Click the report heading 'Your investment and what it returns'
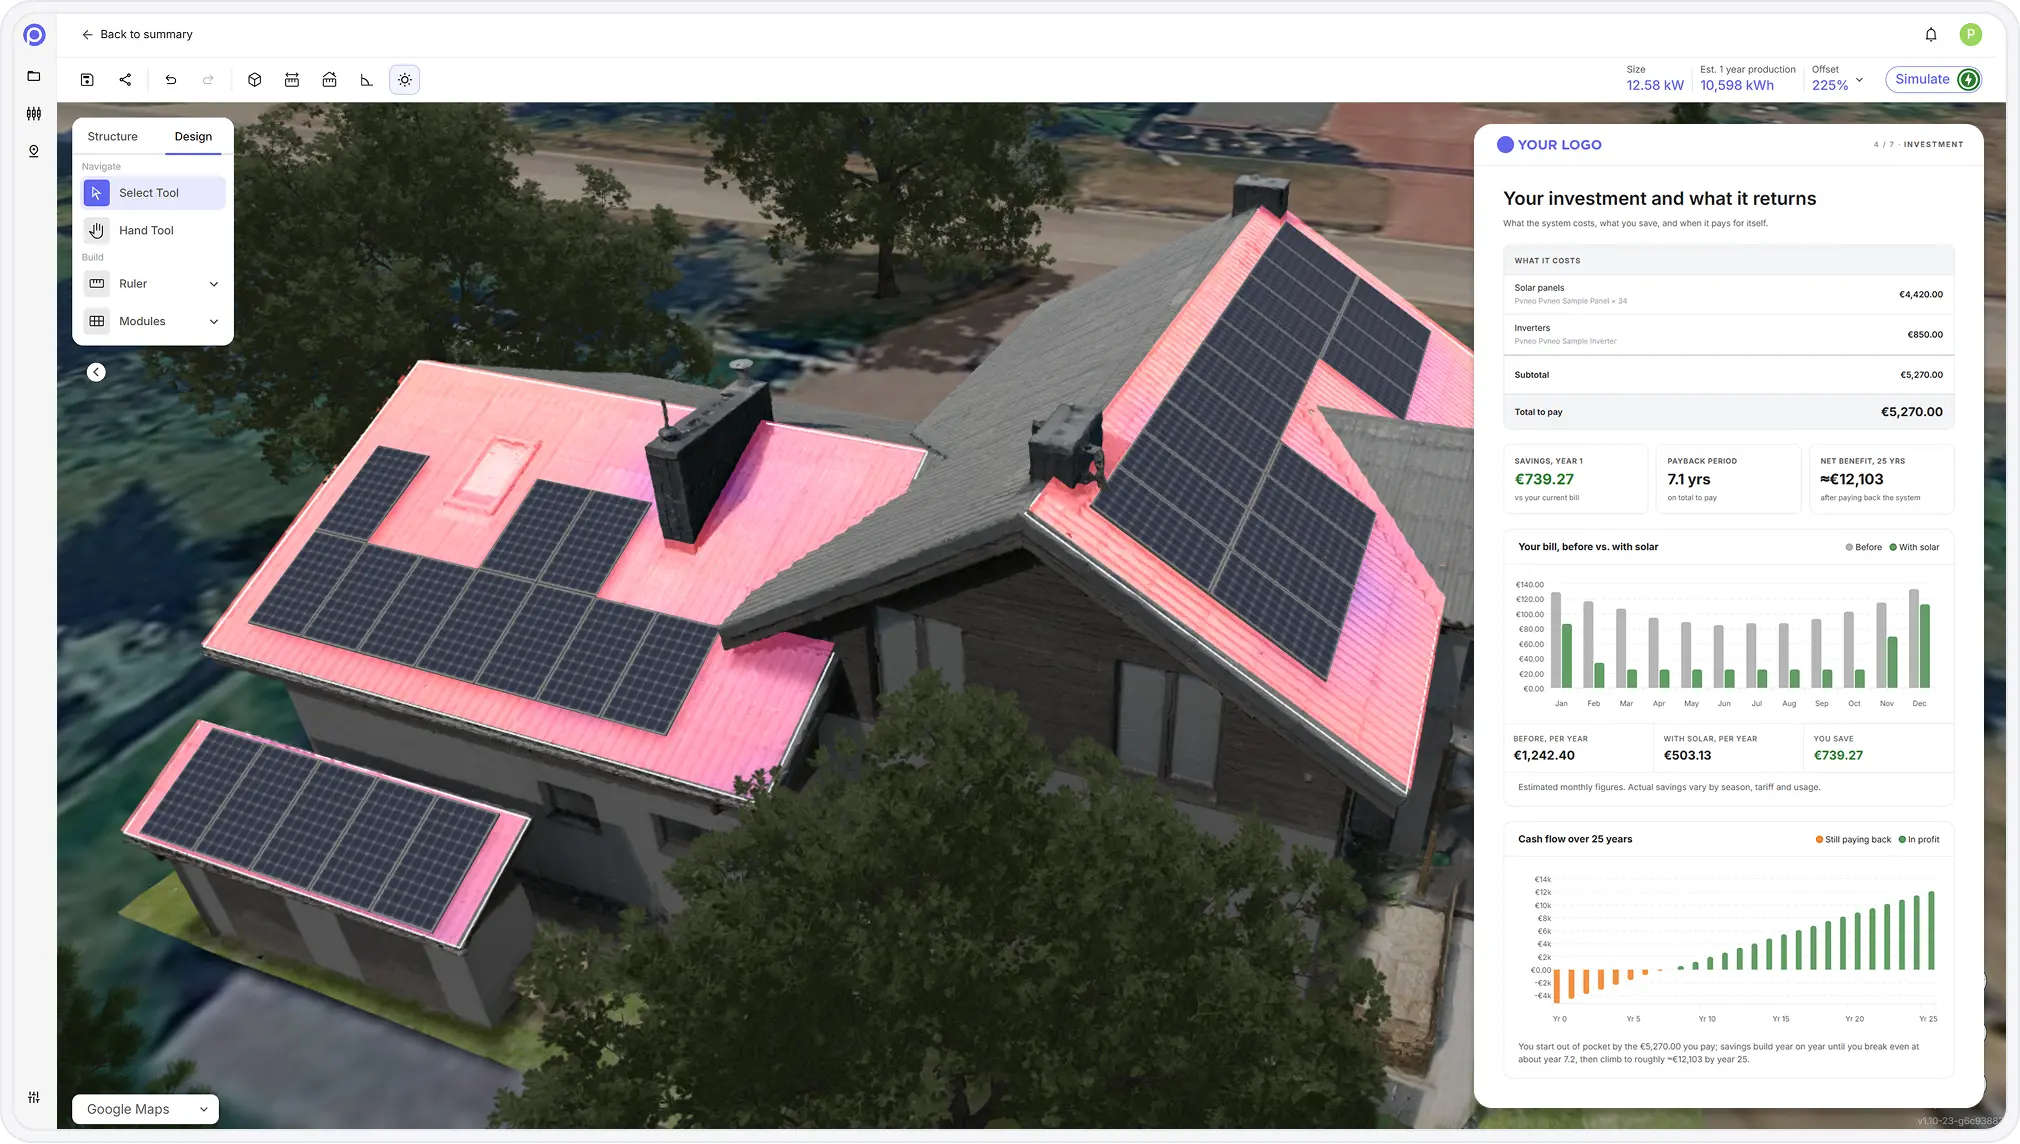The width and height of the screenshot is (2020, 1144). click(x=1659, y=199)
